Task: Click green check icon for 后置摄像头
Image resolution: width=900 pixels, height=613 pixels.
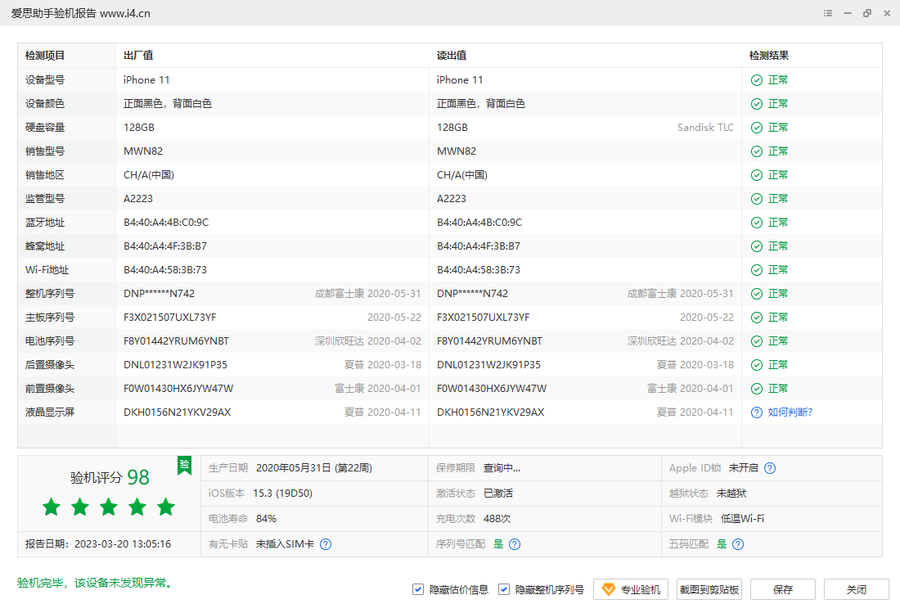Action: [x=757, y=365]
